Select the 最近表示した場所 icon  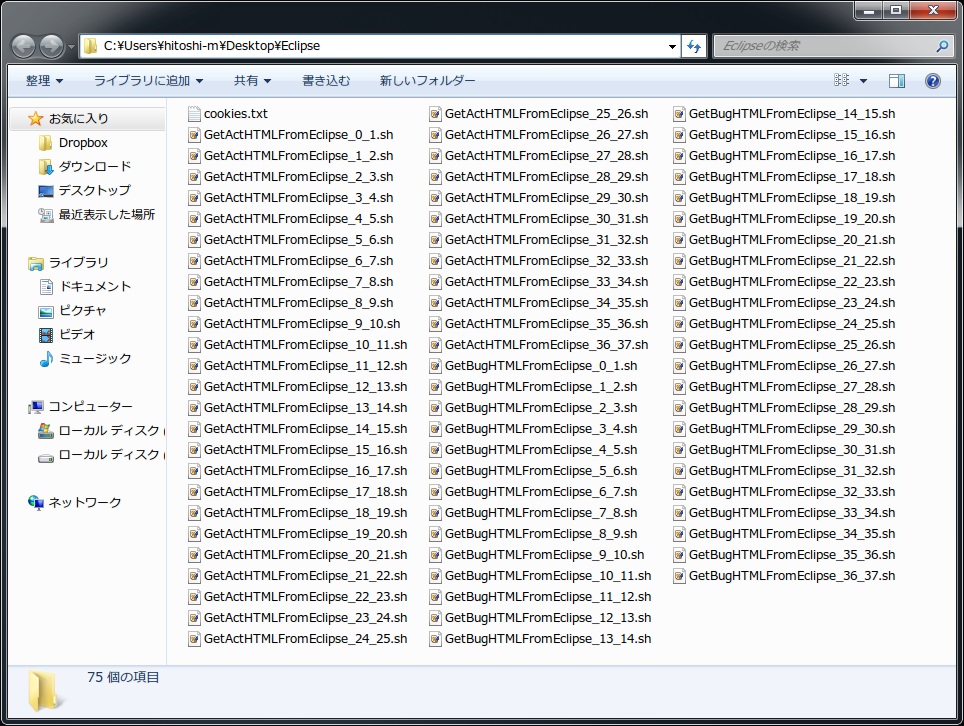pyautogui.click(x=45, y=215)
